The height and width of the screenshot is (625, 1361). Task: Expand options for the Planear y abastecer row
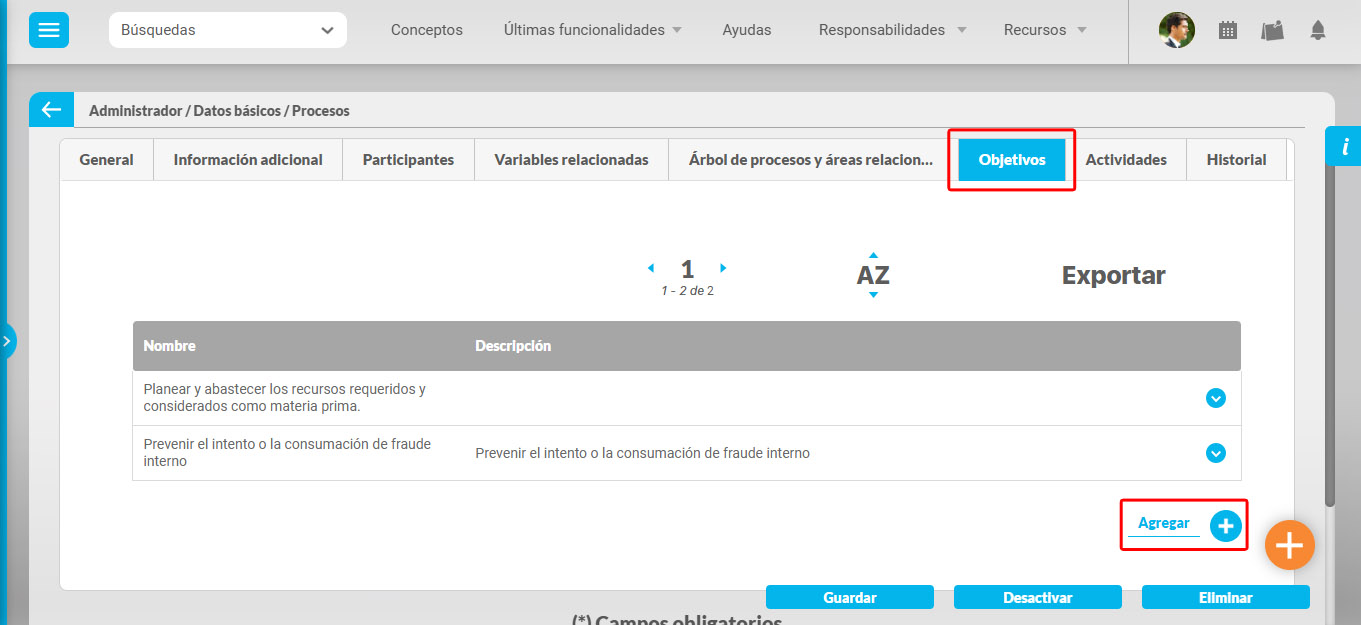pos(1215,398)
